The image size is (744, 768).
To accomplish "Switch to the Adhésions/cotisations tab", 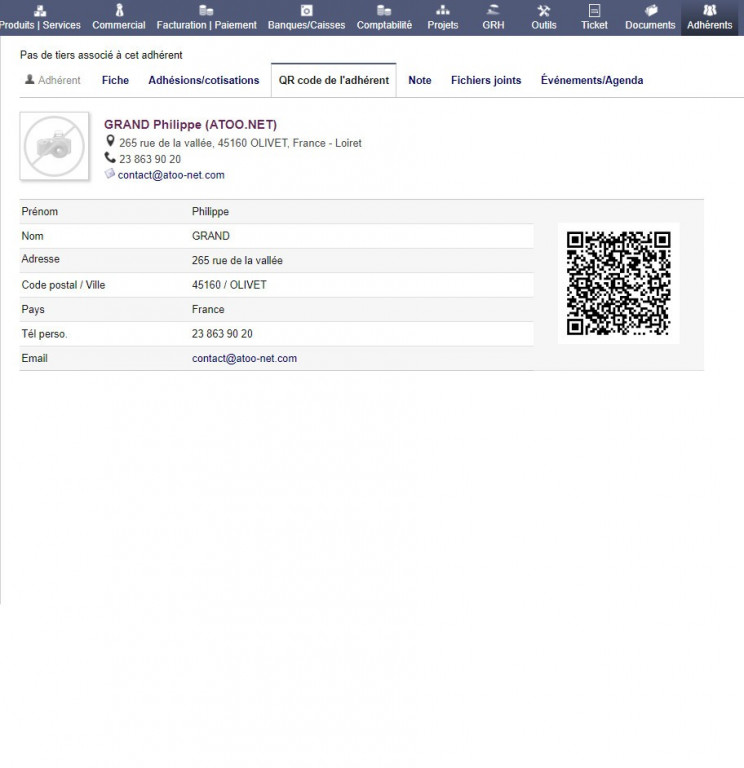I will (204, 80).
